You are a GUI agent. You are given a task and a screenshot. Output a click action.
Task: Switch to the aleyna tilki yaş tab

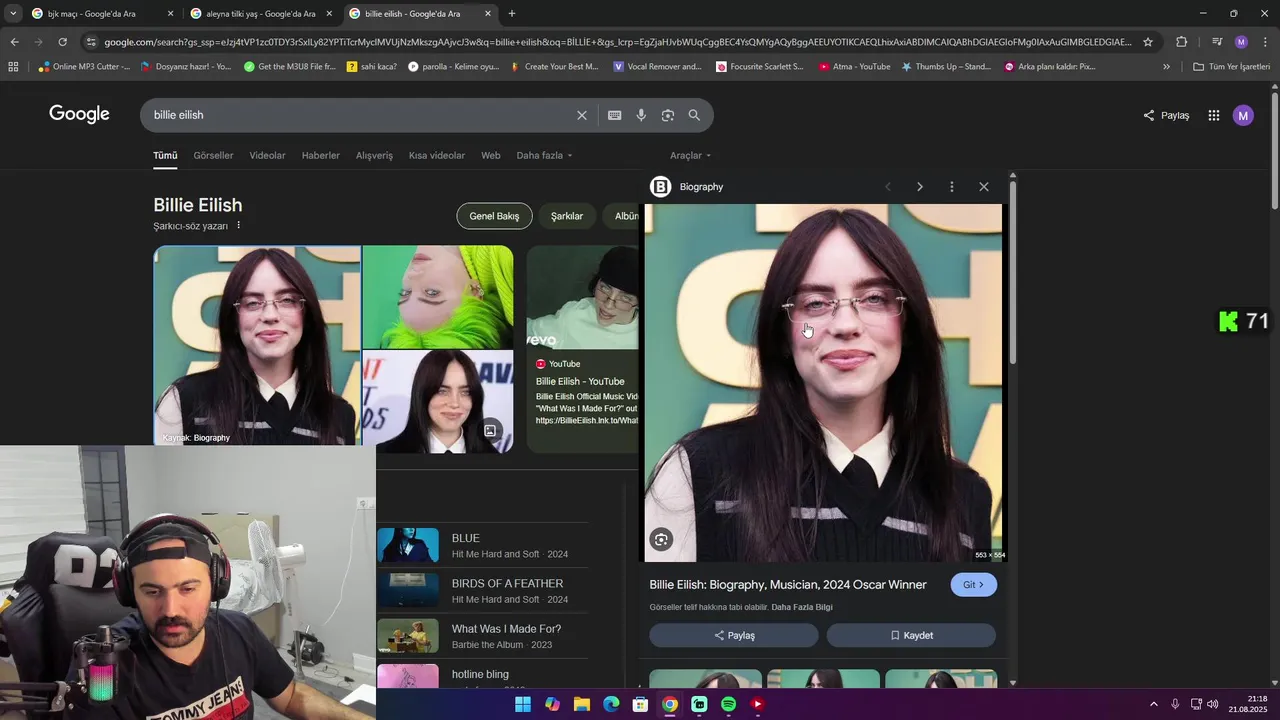click(261, 14)
